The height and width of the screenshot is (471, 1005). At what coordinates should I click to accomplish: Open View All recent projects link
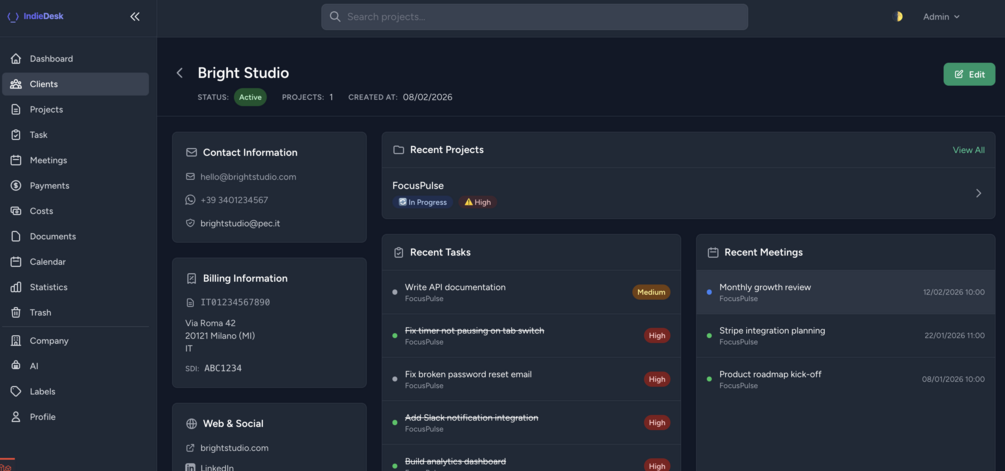tap(968, 150)
